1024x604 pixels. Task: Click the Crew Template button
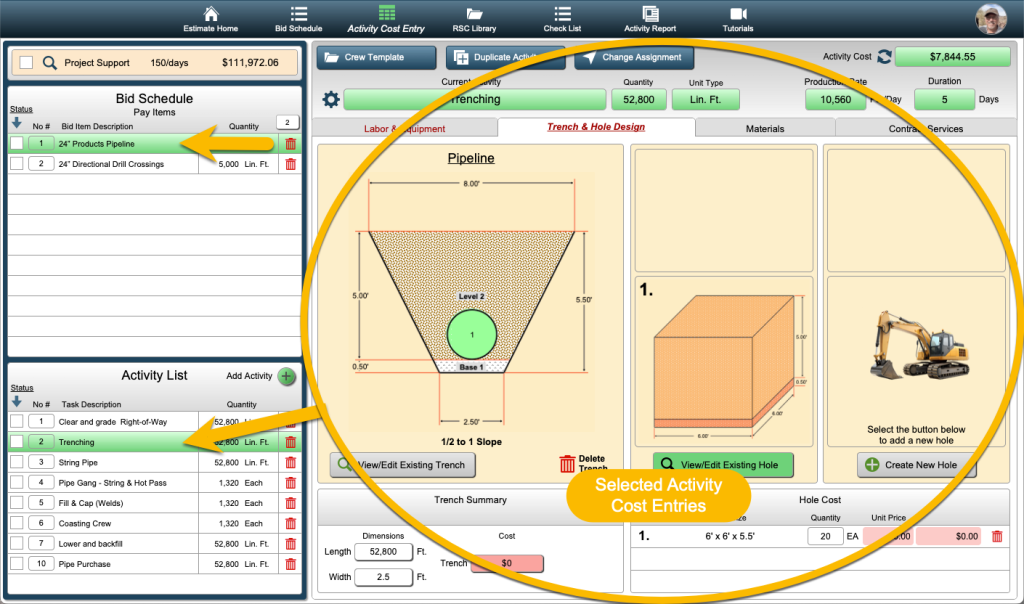coord(376,57)
